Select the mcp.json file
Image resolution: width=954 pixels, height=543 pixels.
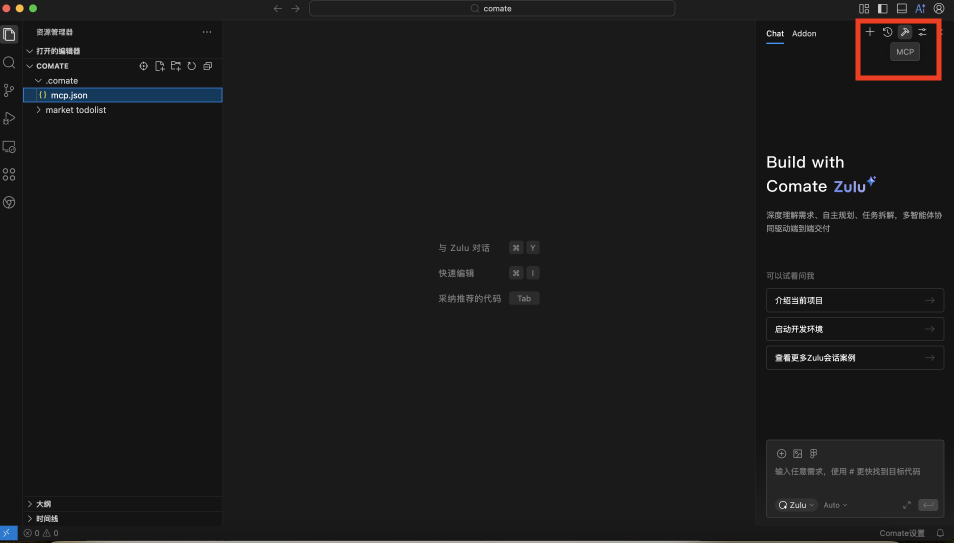click(122, 95)
